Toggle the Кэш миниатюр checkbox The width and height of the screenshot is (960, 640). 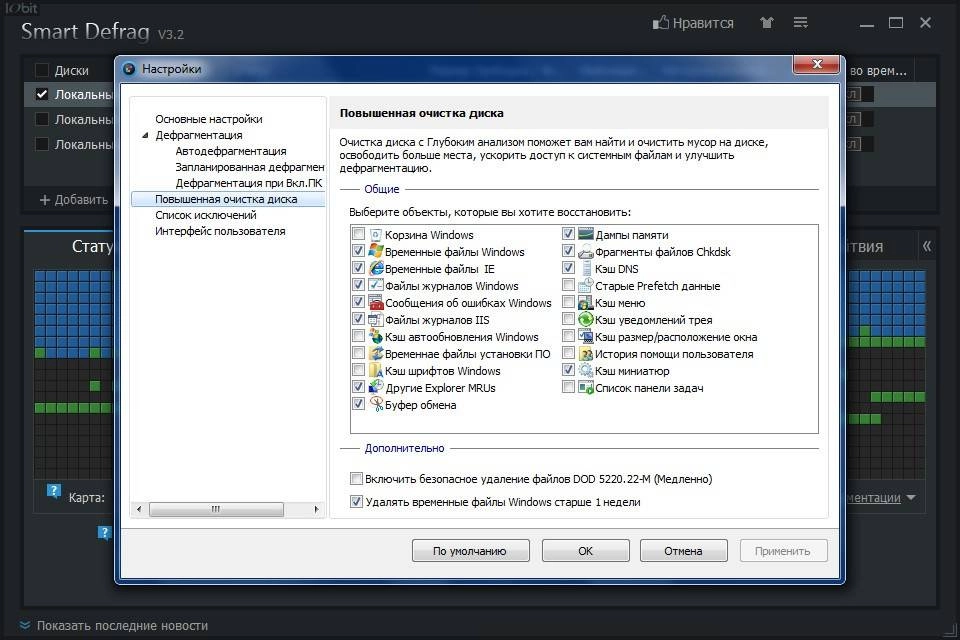(x=568, y=371)
